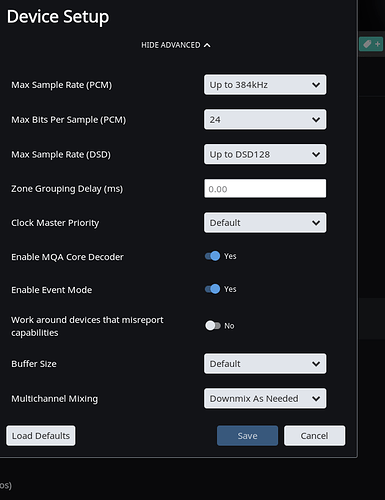This screenshot has width=385, height=500.
Task: Enable work around misreporting devices switch
Action: (213, 325)
